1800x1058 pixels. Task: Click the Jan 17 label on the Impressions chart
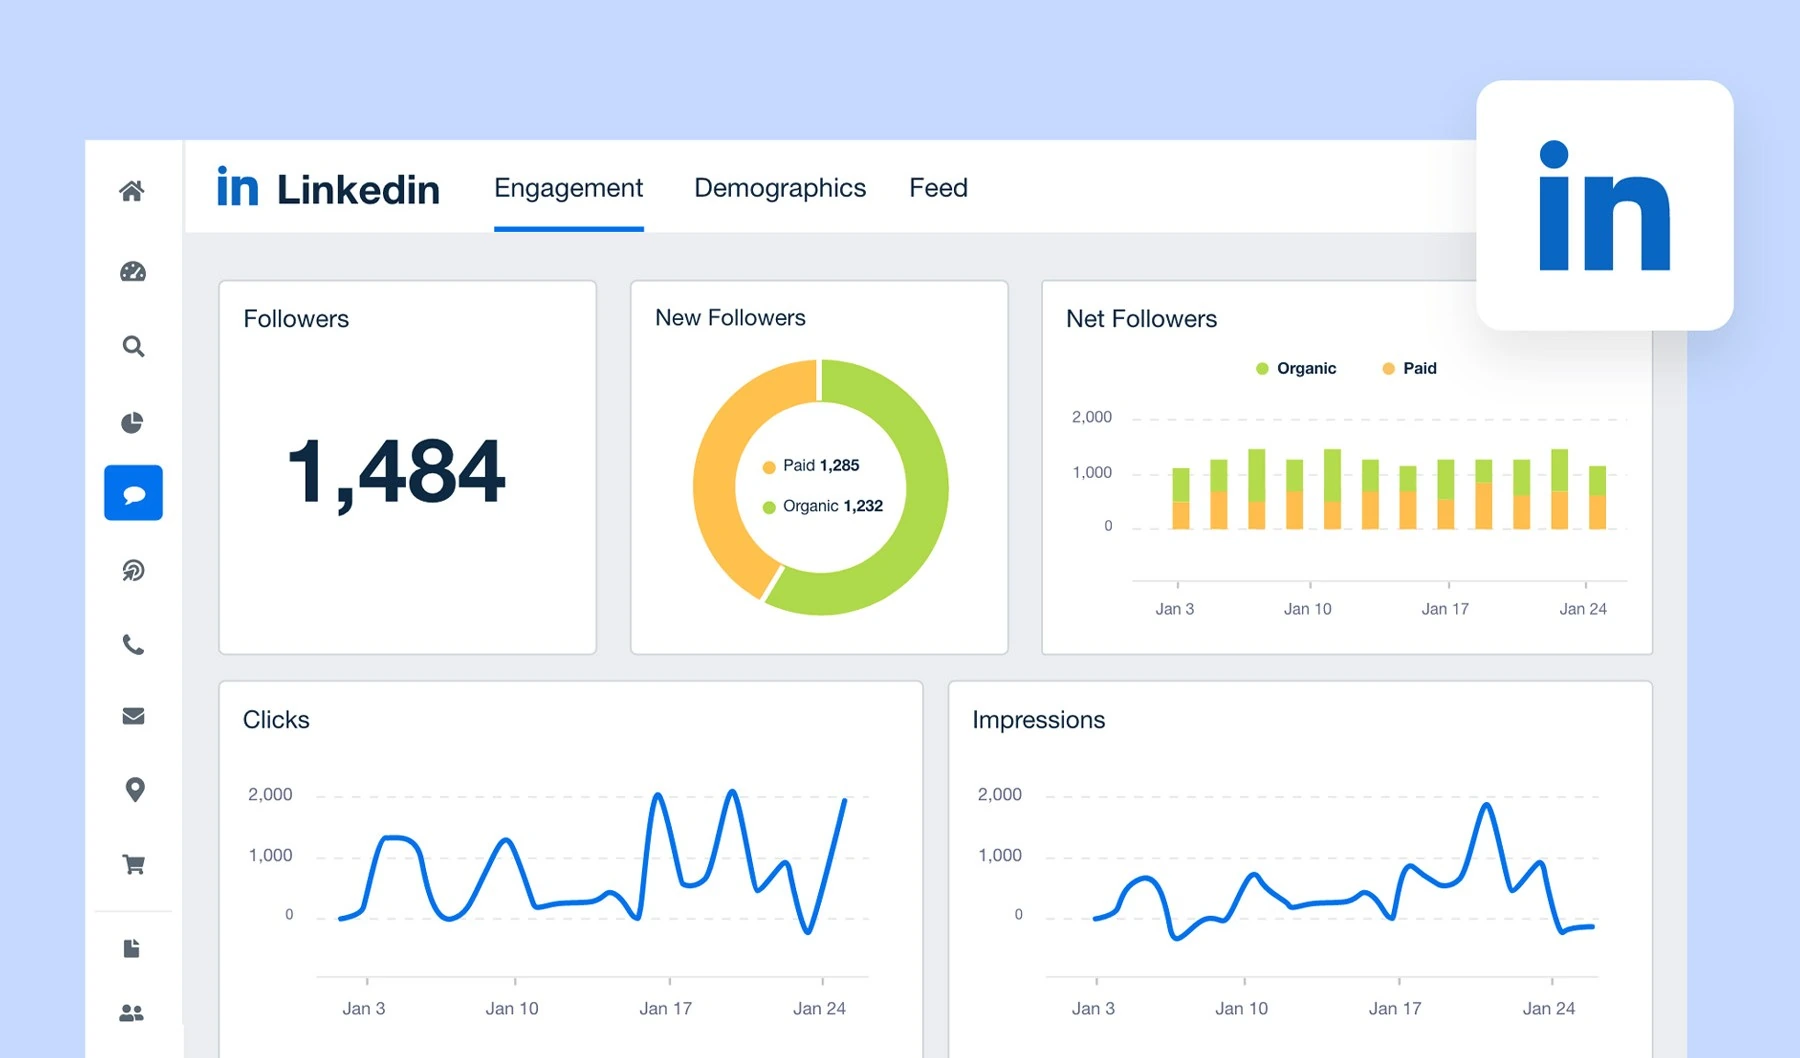coord(1395,1009)
